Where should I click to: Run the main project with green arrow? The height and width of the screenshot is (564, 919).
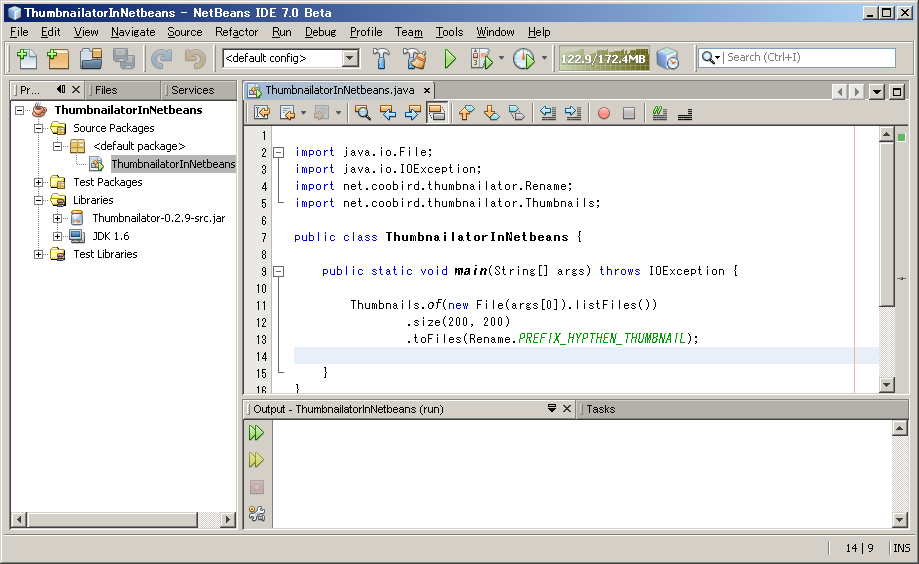(450, 59)
